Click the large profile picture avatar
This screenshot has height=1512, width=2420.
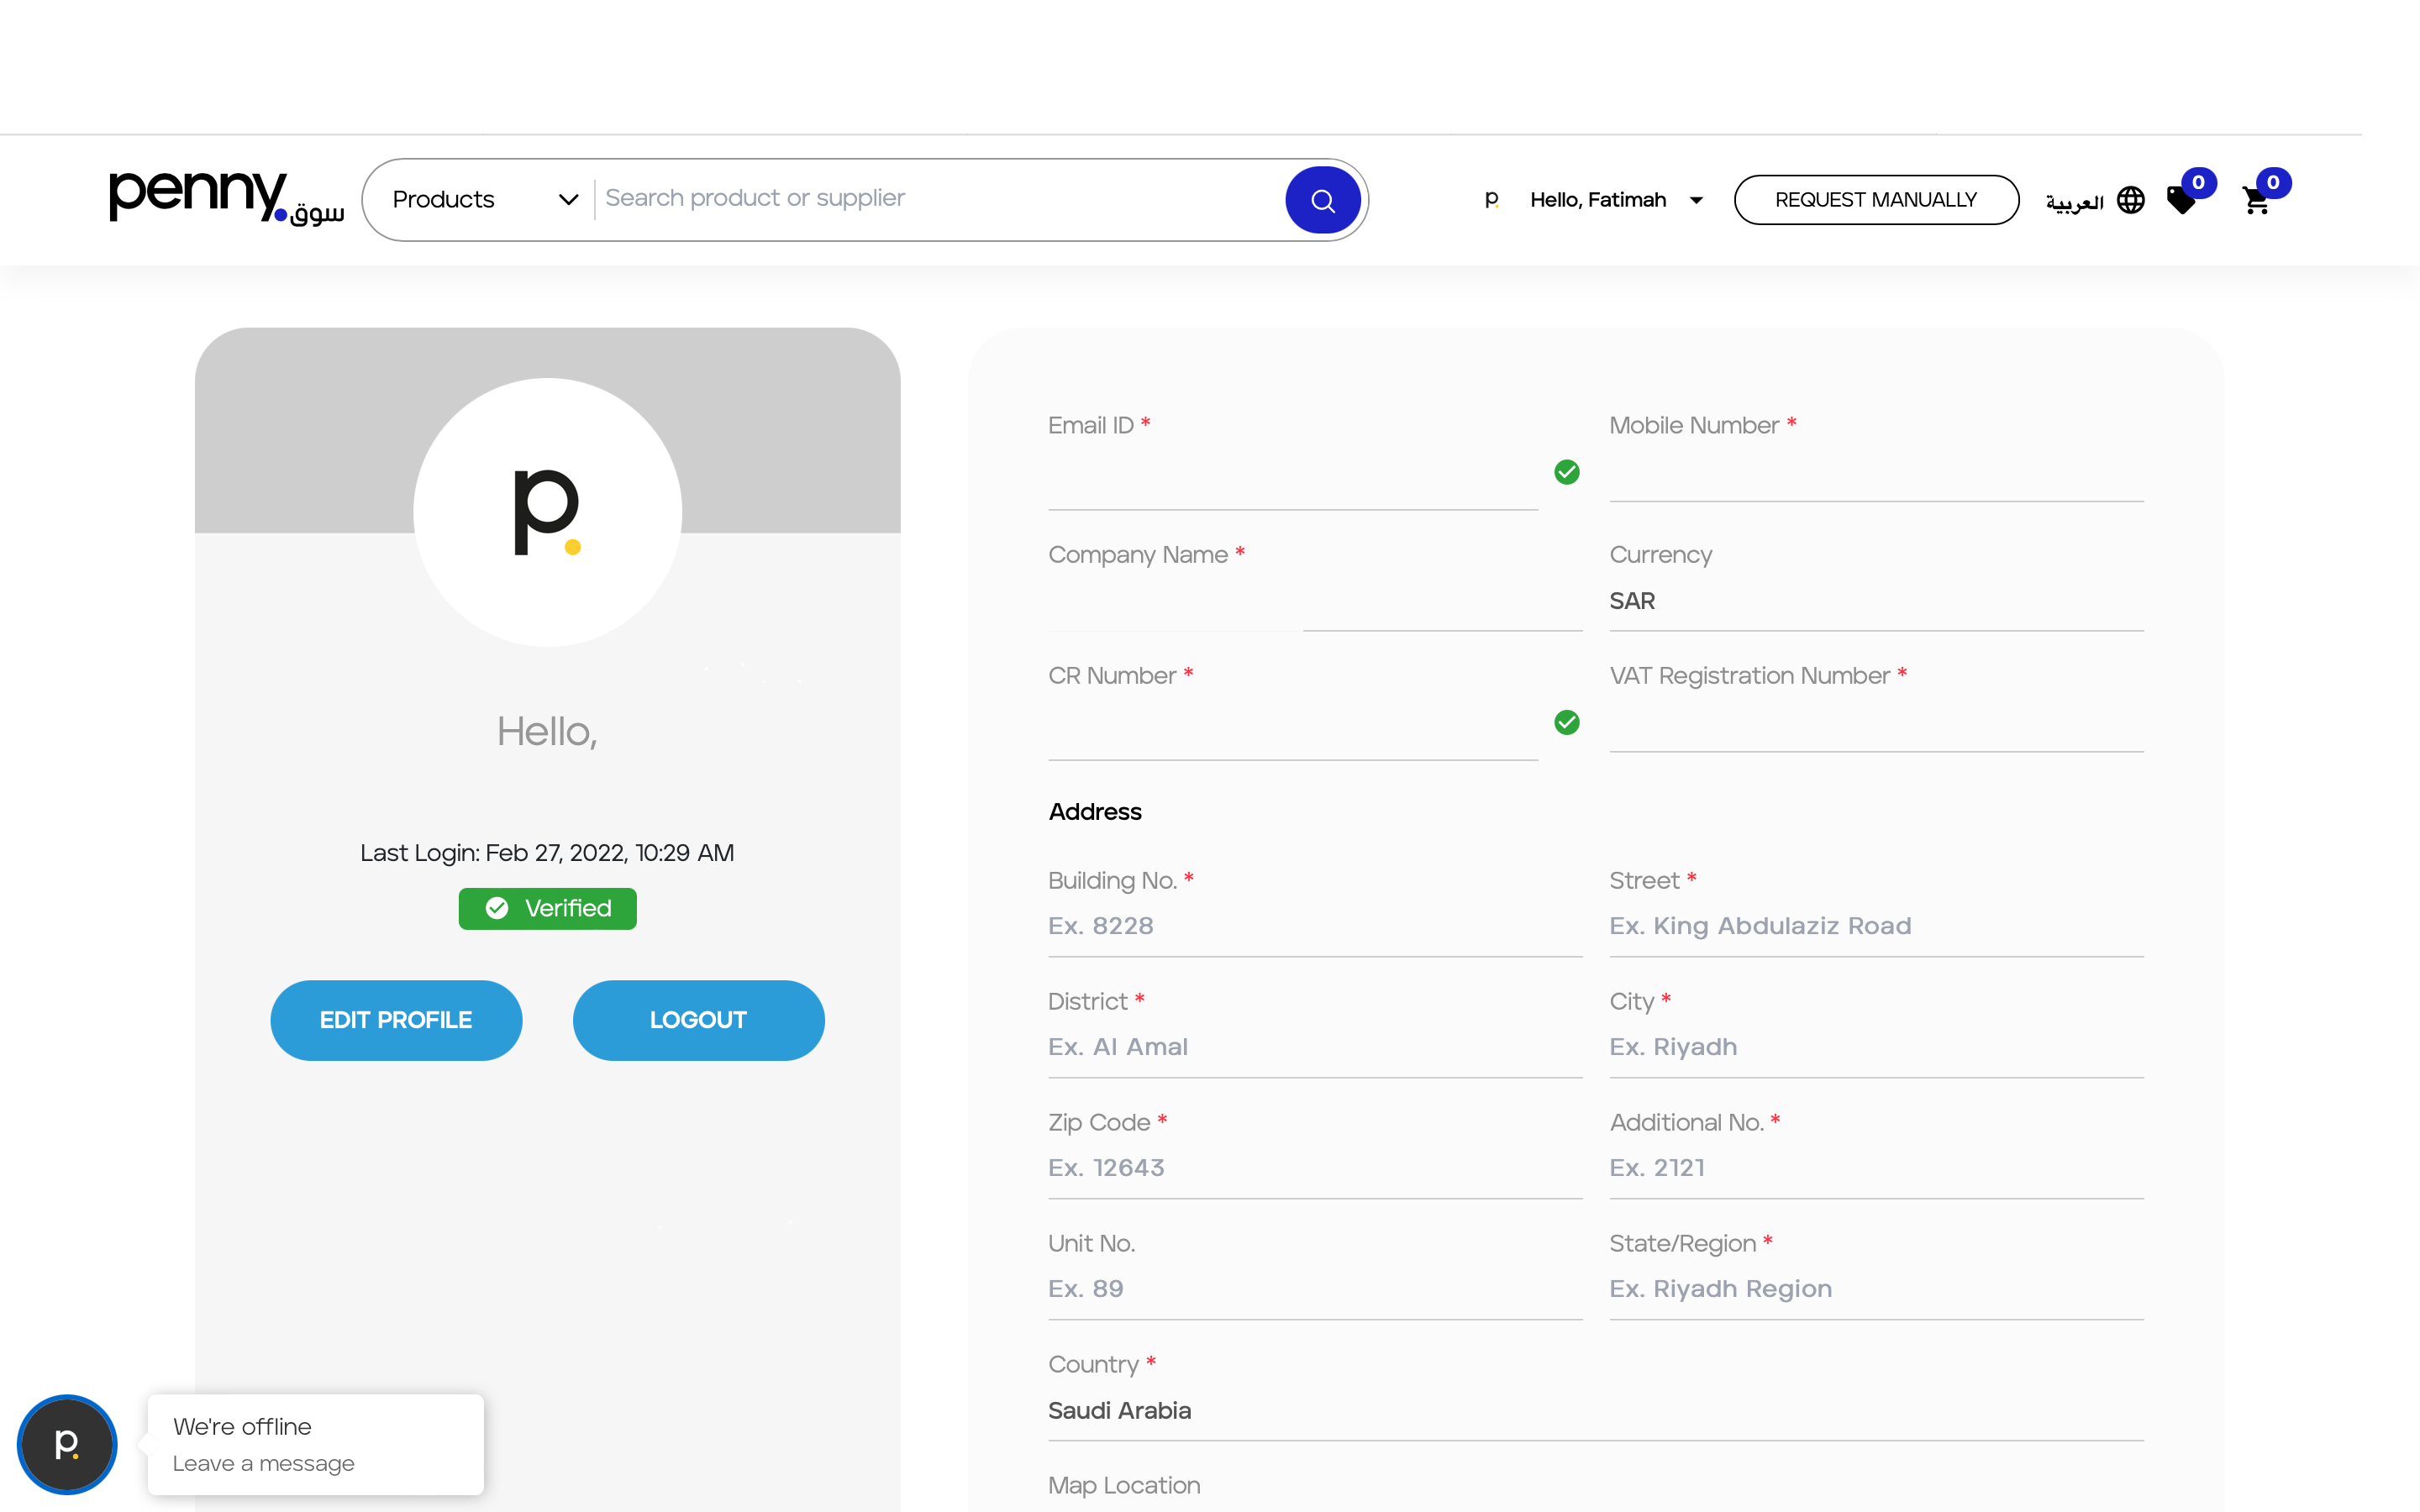point(547,512)
